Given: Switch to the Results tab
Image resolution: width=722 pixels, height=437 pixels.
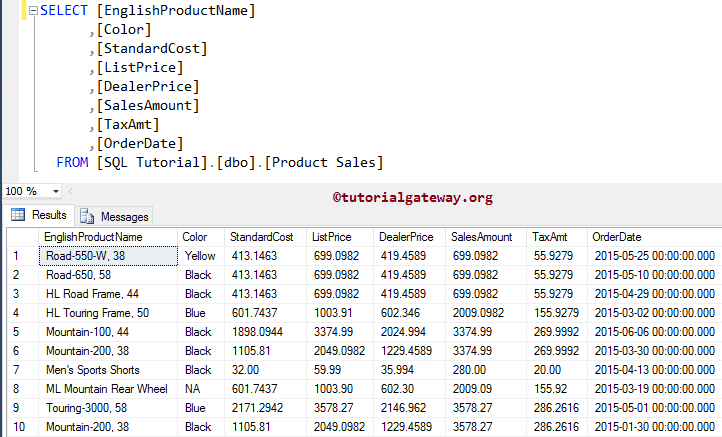Looking at the screenshot, I should tap(39, 215).
